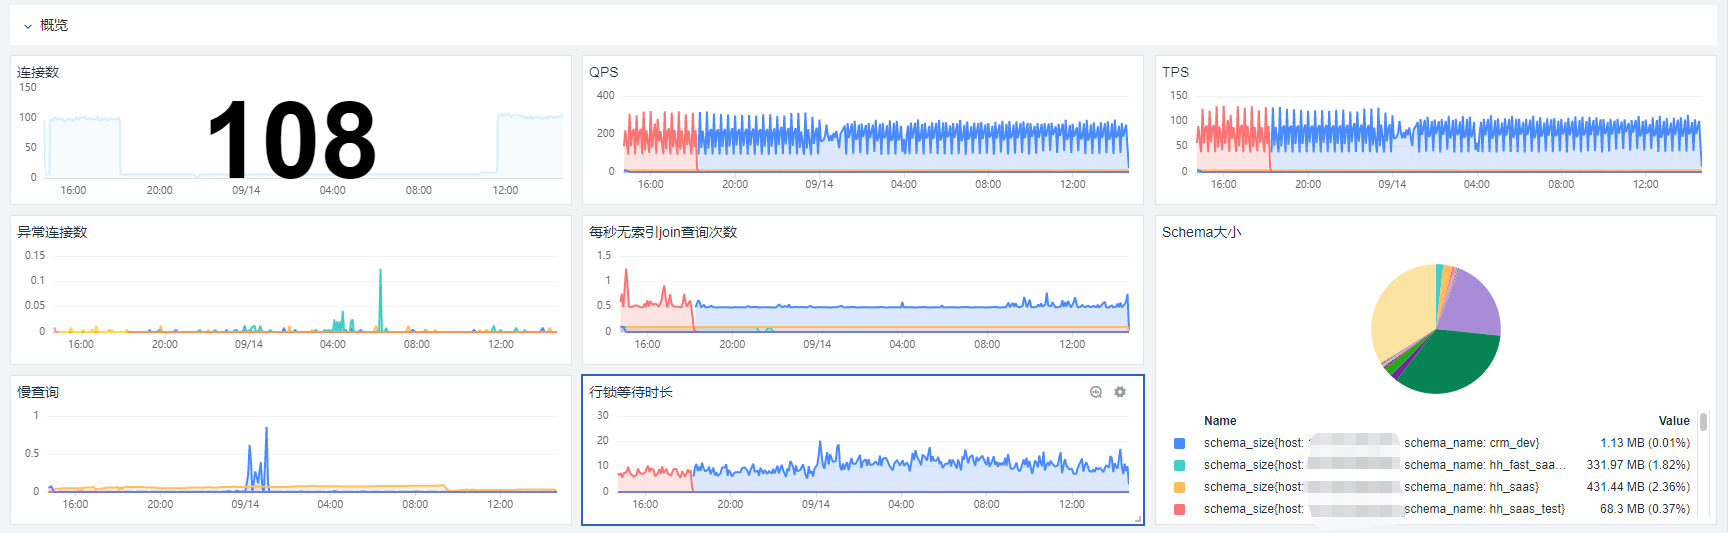The width and height of the screenshot is (1728, 533).
Task: Click the orange hh_saas legend swatch
Action: tap(1179, 487)
